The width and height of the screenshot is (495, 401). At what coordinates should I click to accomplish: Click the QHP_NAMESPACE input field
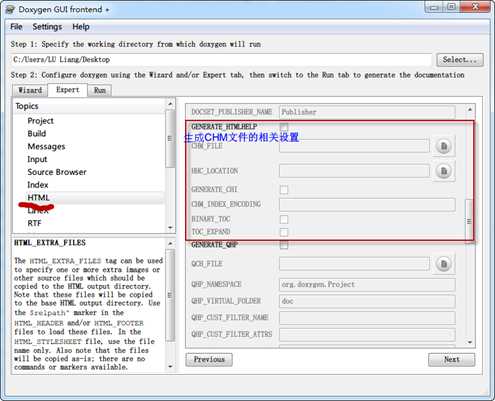tap(367, 285)
